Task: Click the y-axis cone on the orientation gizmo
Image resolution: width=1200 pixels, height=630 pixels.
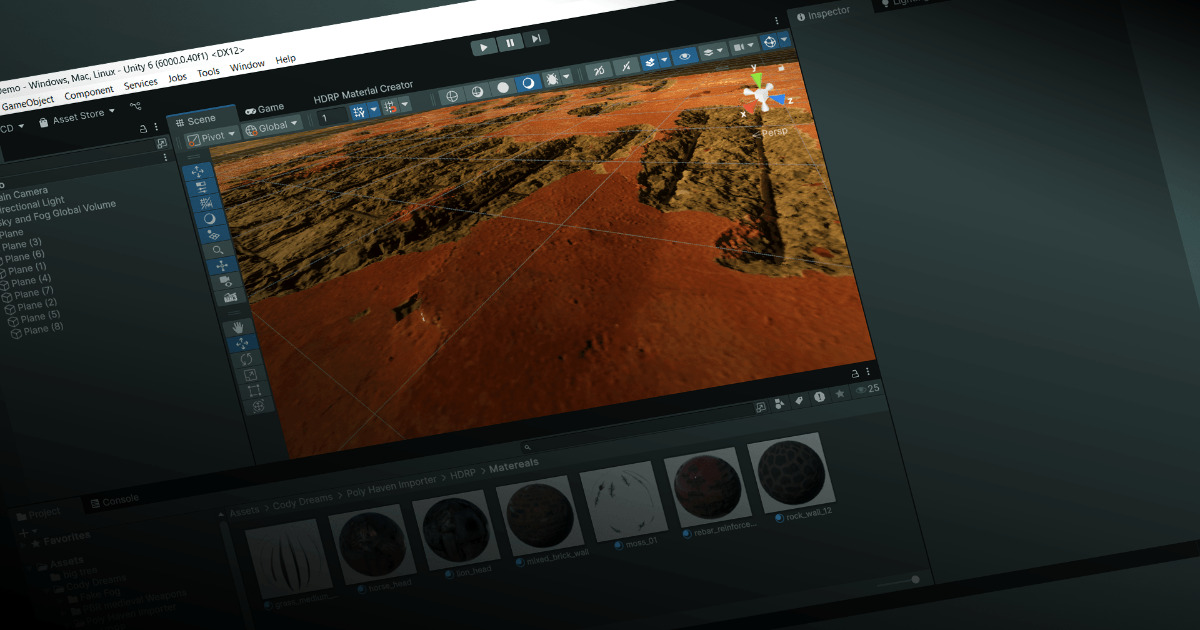Action: [x=756, y=79]
